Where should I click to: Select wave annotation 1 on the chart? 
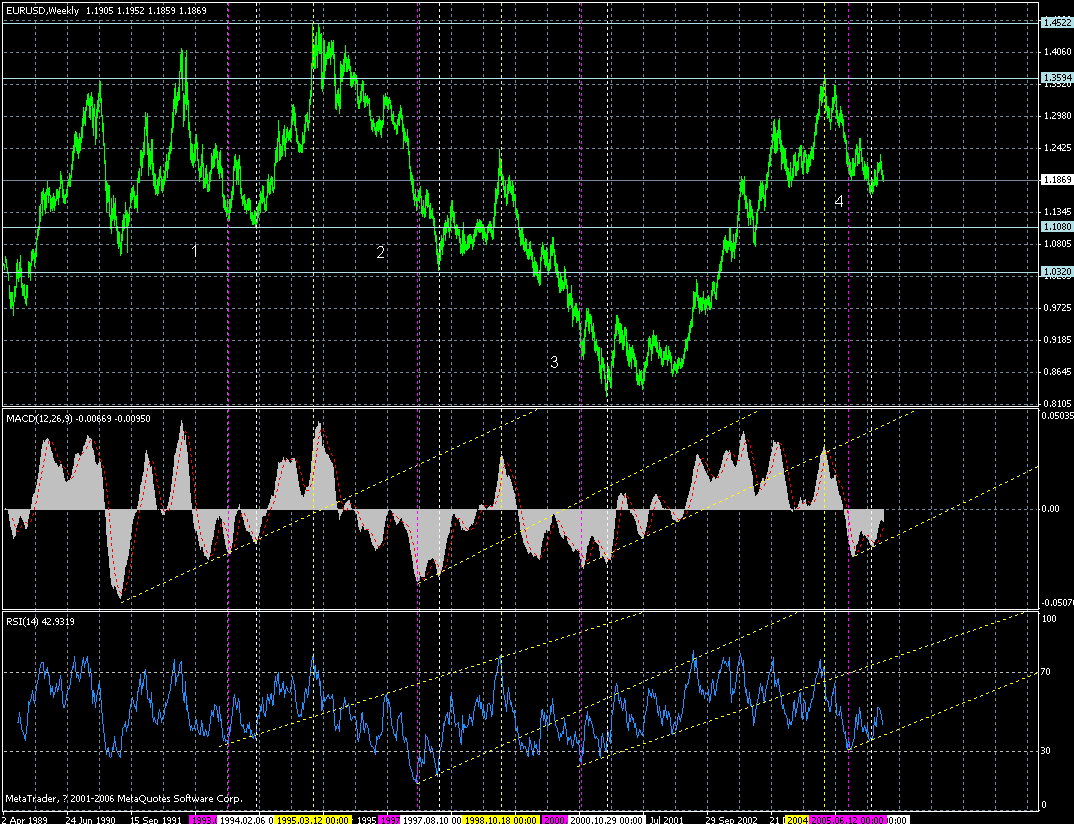tap(196, 252)
